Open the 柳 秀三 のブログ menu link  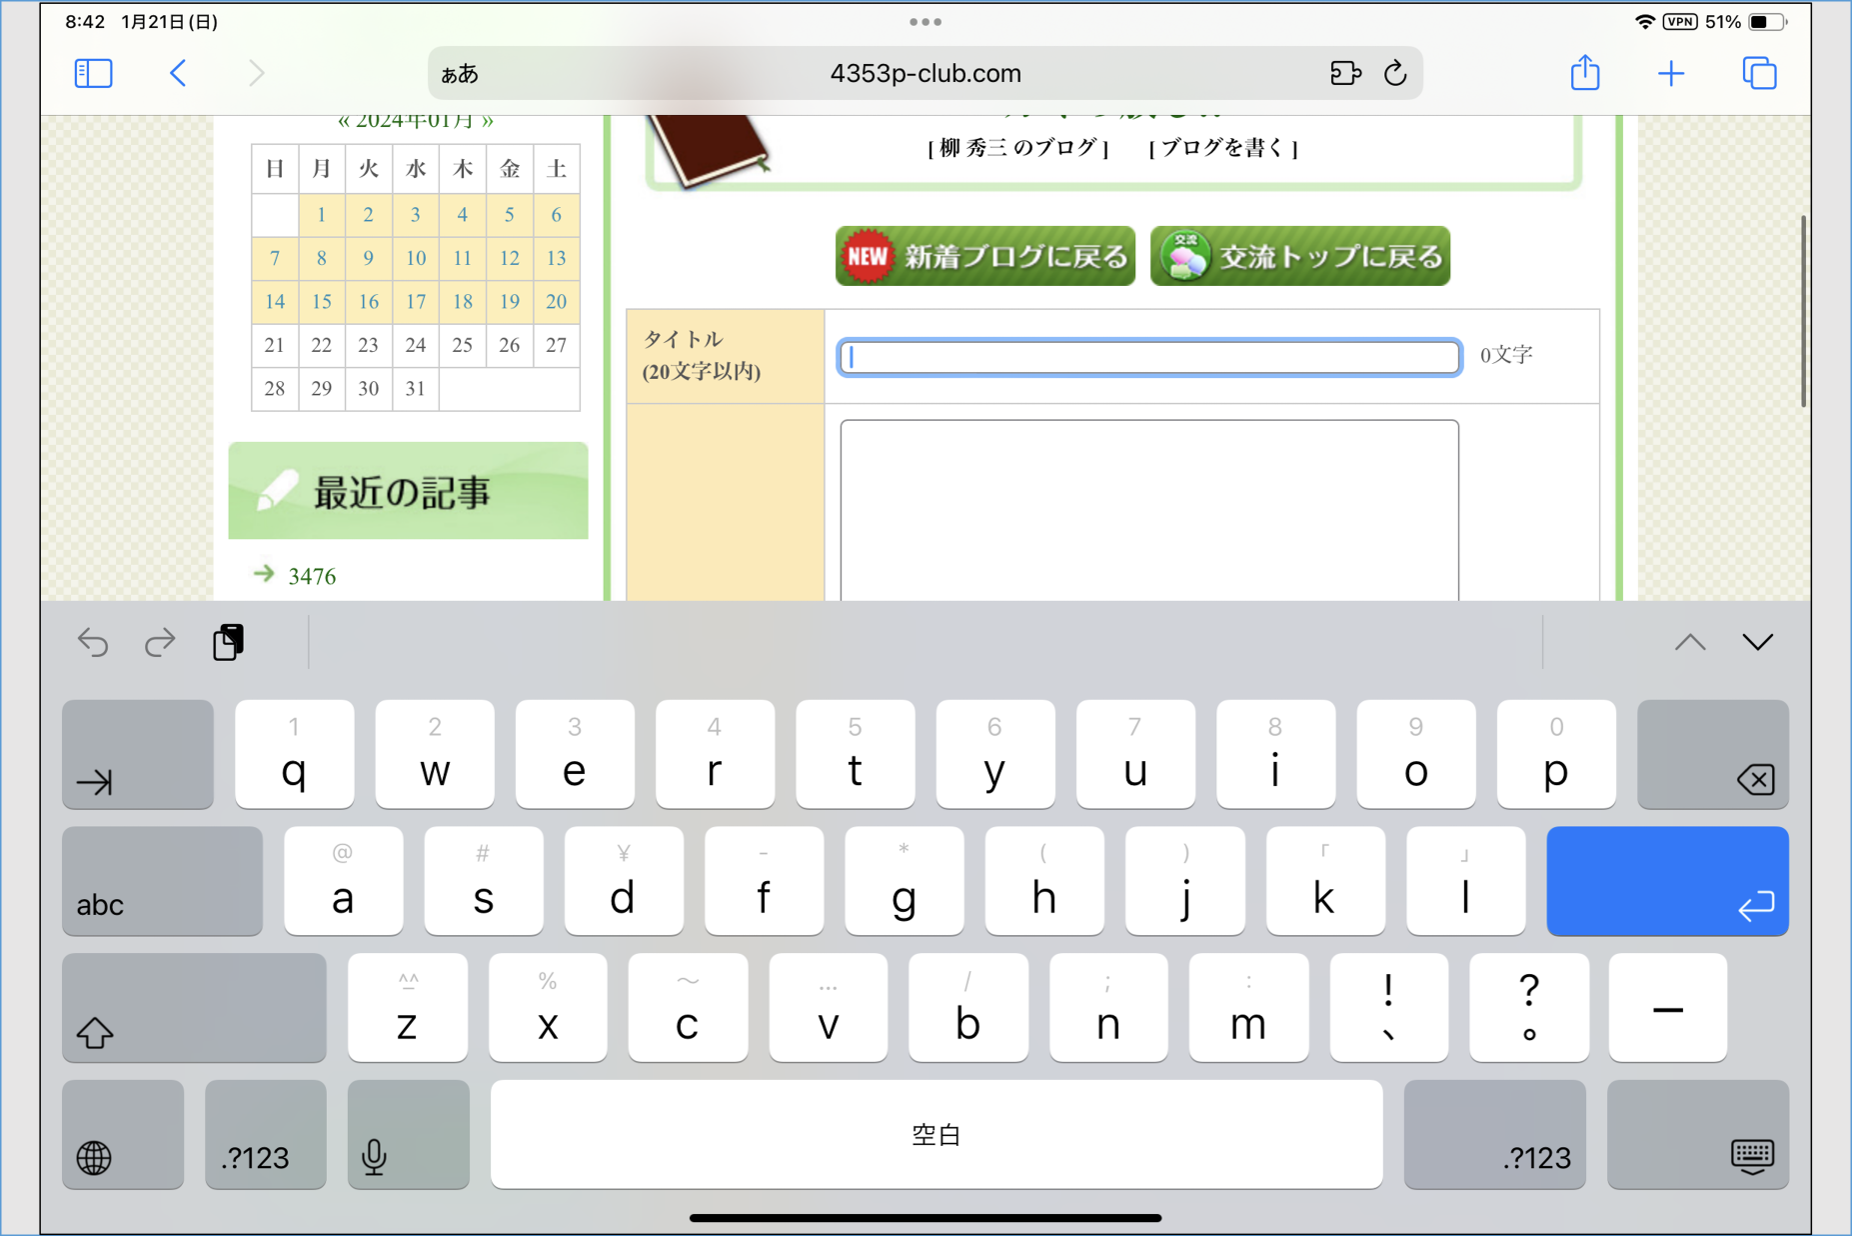click(x=1018, y=148)
